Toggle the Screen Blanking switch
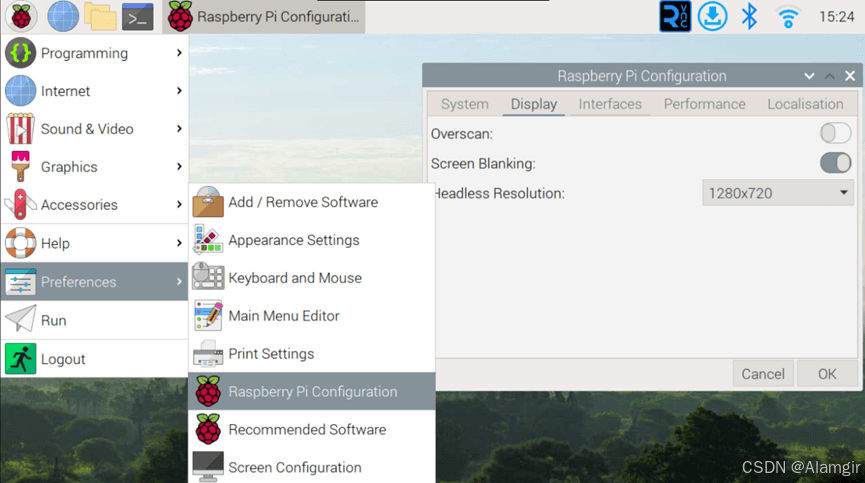Image resolution: width=865 pixels, height=483 pixels. point(835,163)
